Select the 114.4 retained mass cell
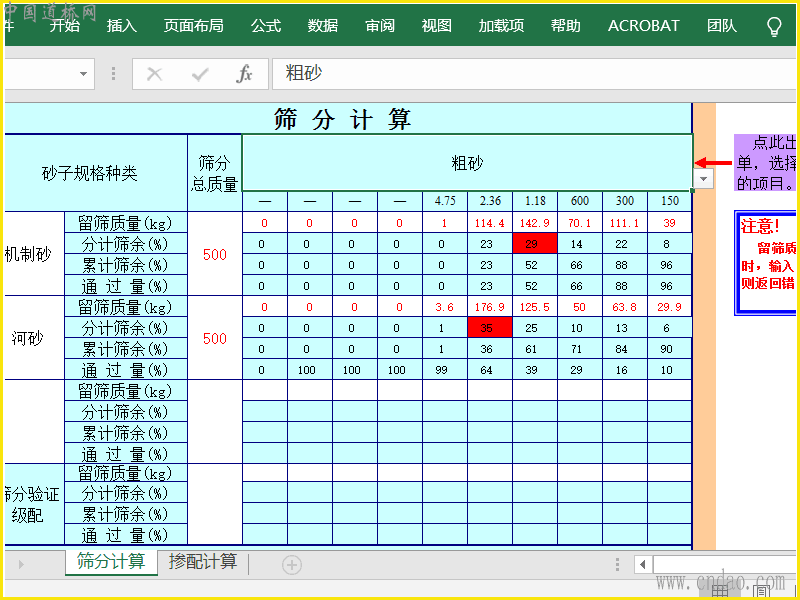 click(490, 223)
